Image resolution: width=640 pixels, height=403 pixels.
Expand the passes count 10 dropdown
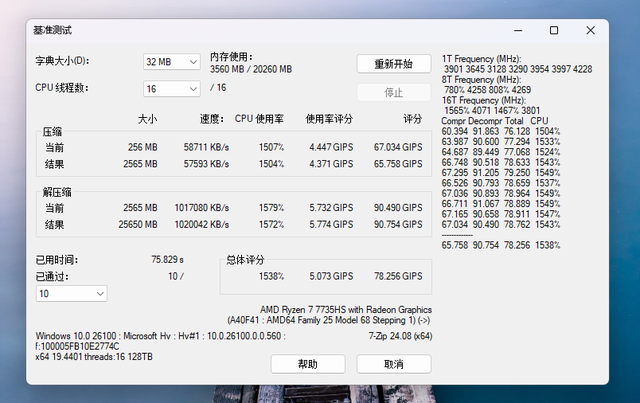tap(71, 294)
